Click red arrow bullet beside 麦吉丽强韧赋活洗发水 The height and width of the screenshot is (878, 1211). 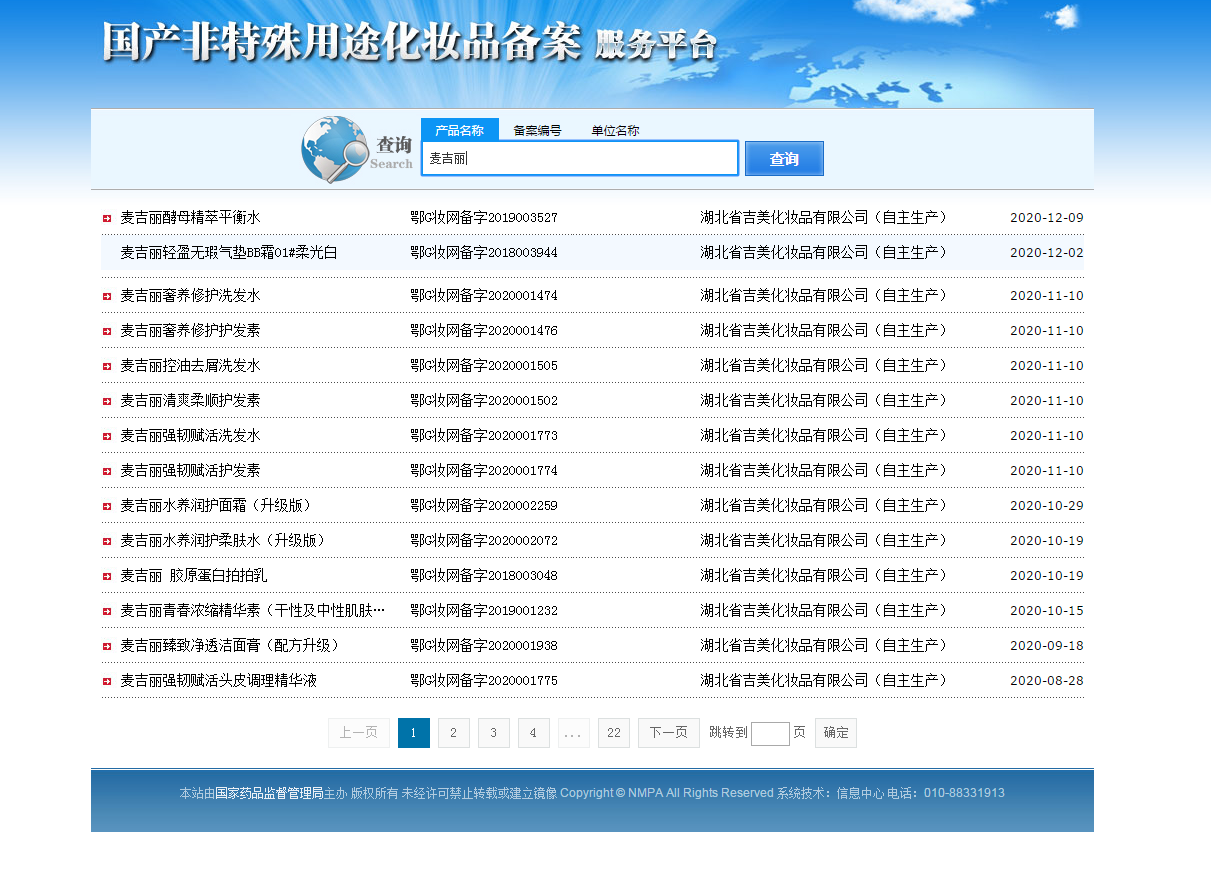[107, 436]
